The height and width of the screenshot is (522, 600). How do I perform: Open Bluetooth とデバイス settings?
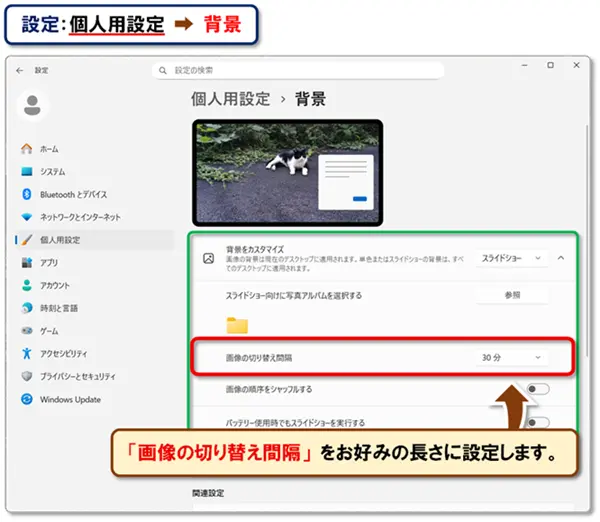click(x=94, y=194)
